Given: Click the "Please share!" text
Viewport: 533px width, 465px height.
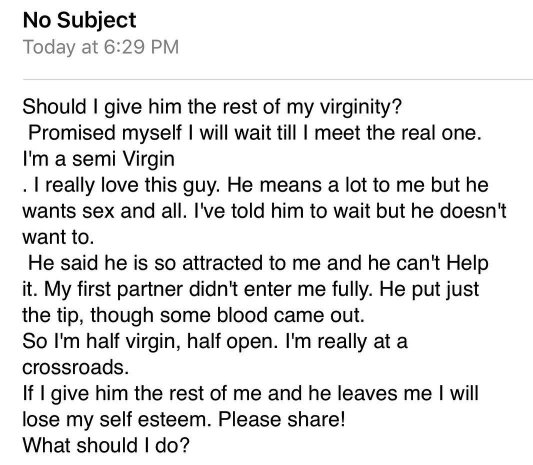Looking at the screenshot, I should (282, 420).
